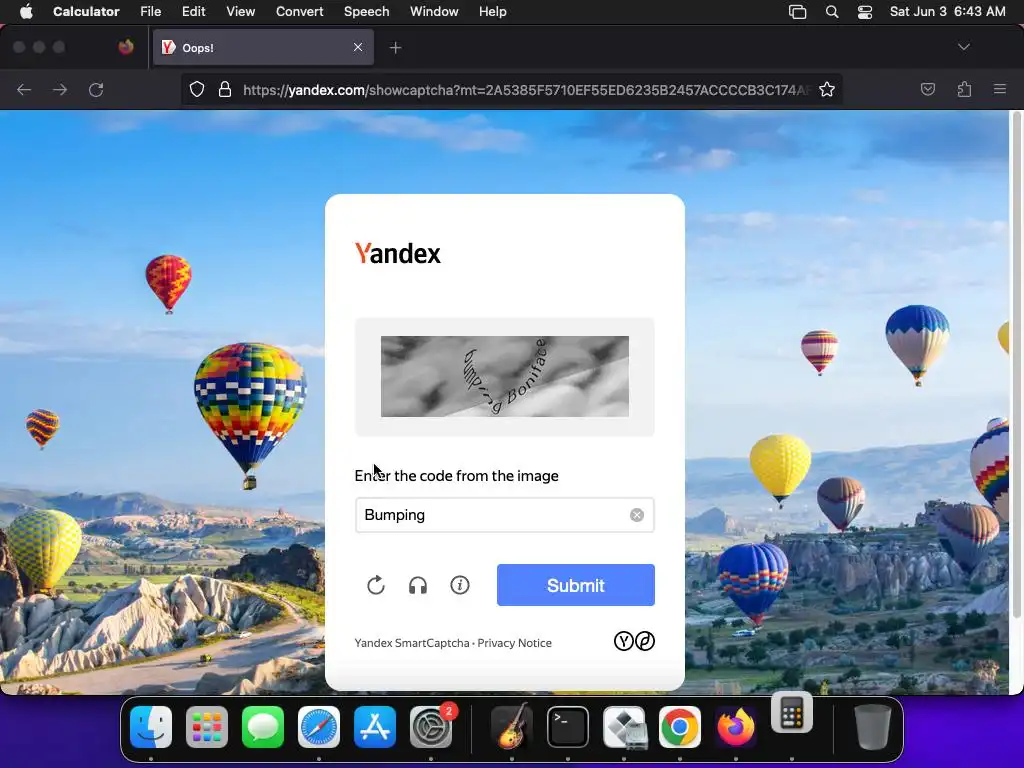Open Firefox from the dock
Image resolution: width=1024 pixels, height=768 pixels.
(736, 727)
